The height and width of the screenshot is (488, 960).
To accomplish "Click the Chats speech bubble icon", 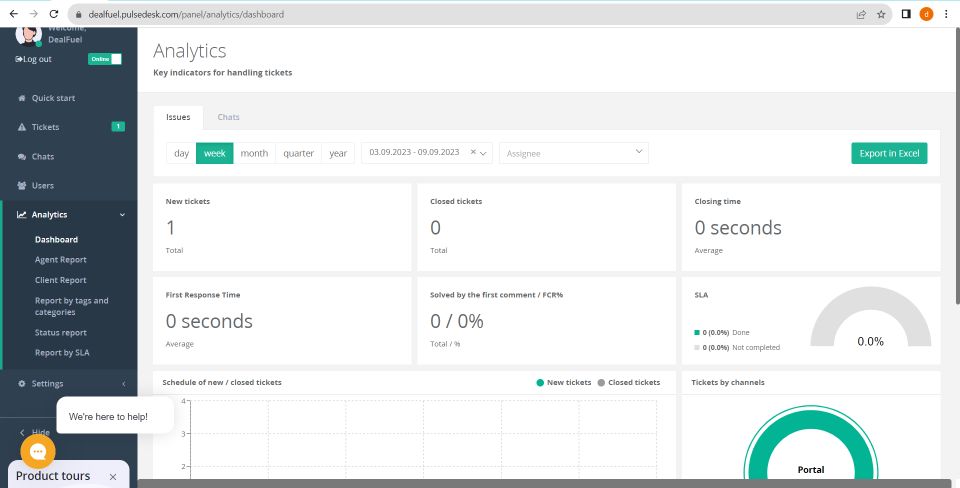I will coord(22,157).
